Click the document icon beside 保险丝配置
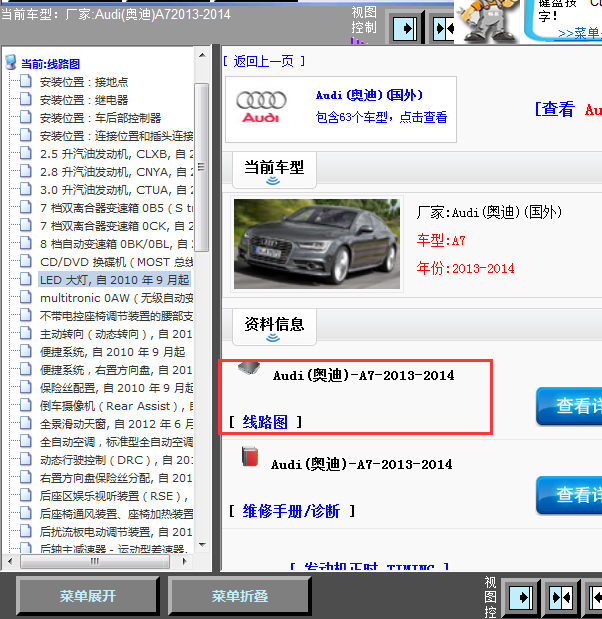The width and height of the screenshot is (602, 619). click(x=26, y=387)
